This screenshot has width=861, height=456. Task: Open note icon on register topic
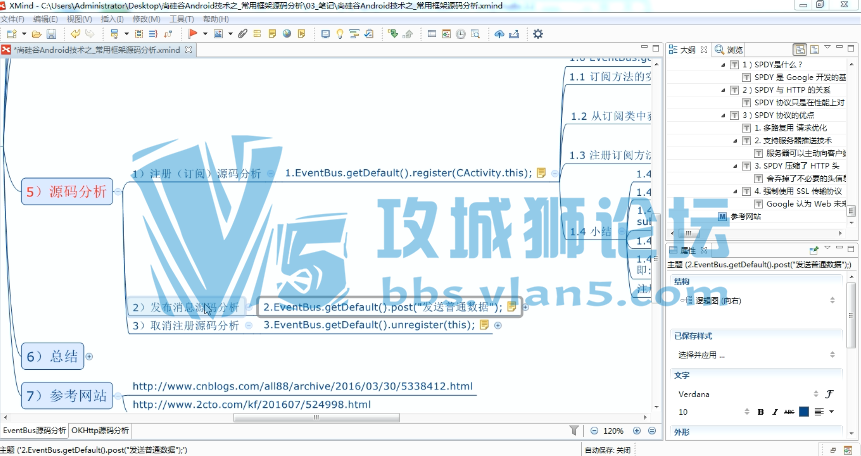541,173
